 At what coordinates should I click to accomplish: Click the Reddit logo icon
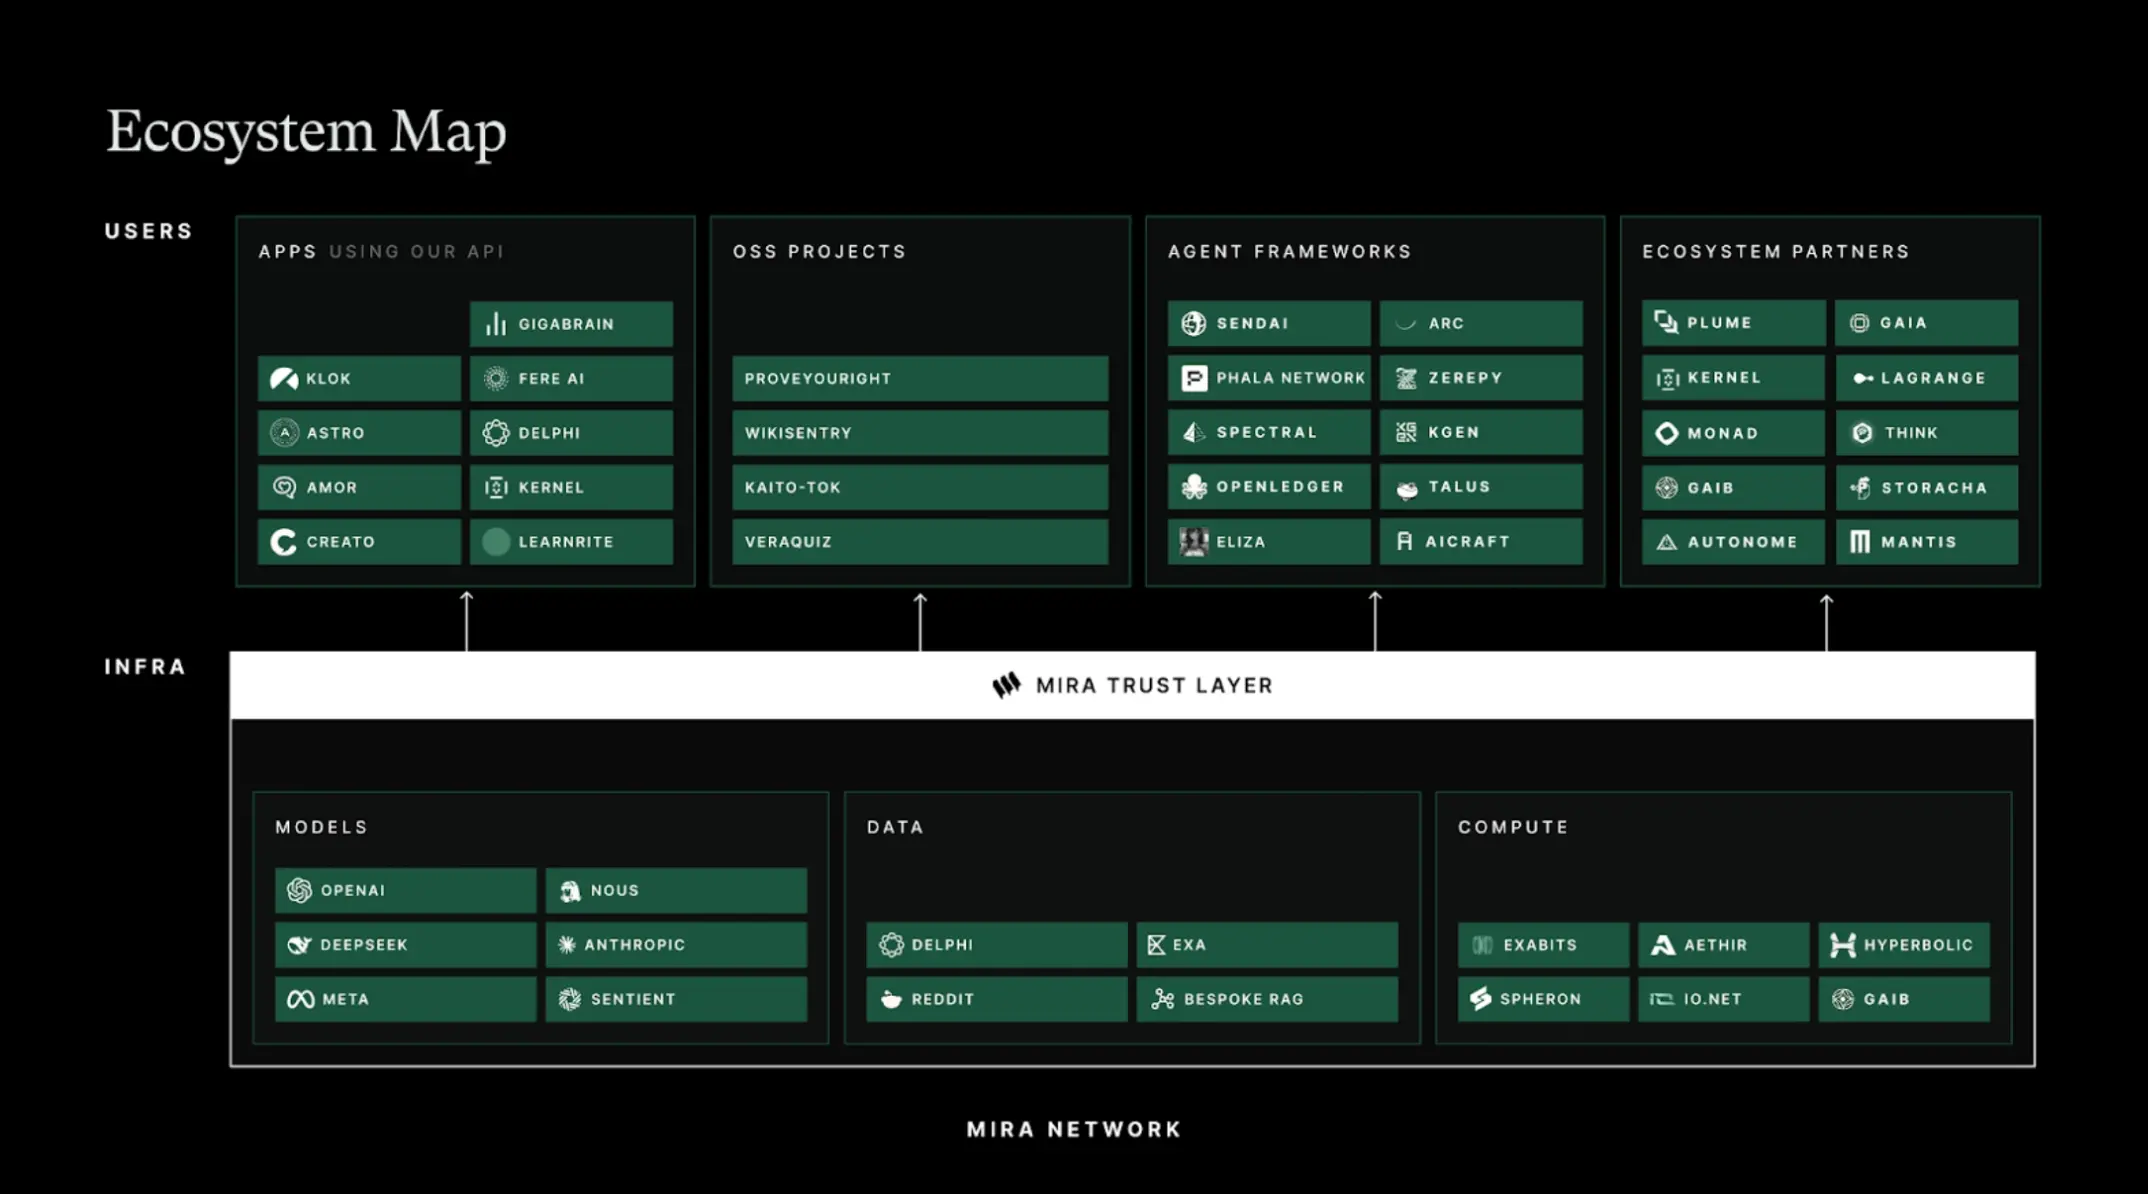point(891,999)
